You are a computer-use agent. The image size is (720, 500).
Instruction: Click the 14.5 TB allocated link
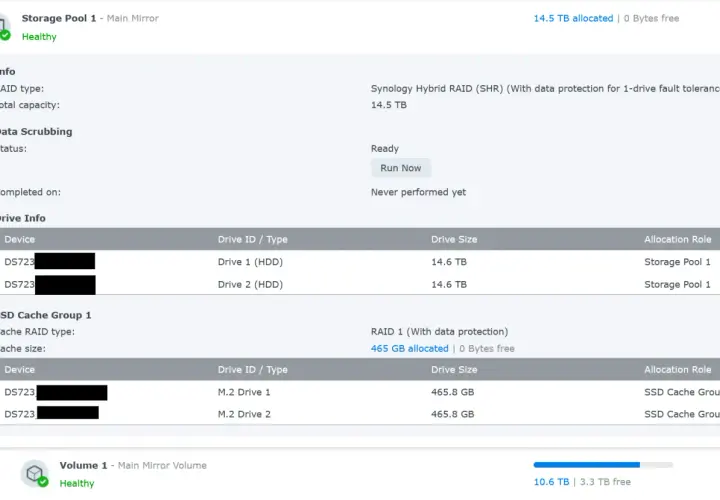[573, 18]
